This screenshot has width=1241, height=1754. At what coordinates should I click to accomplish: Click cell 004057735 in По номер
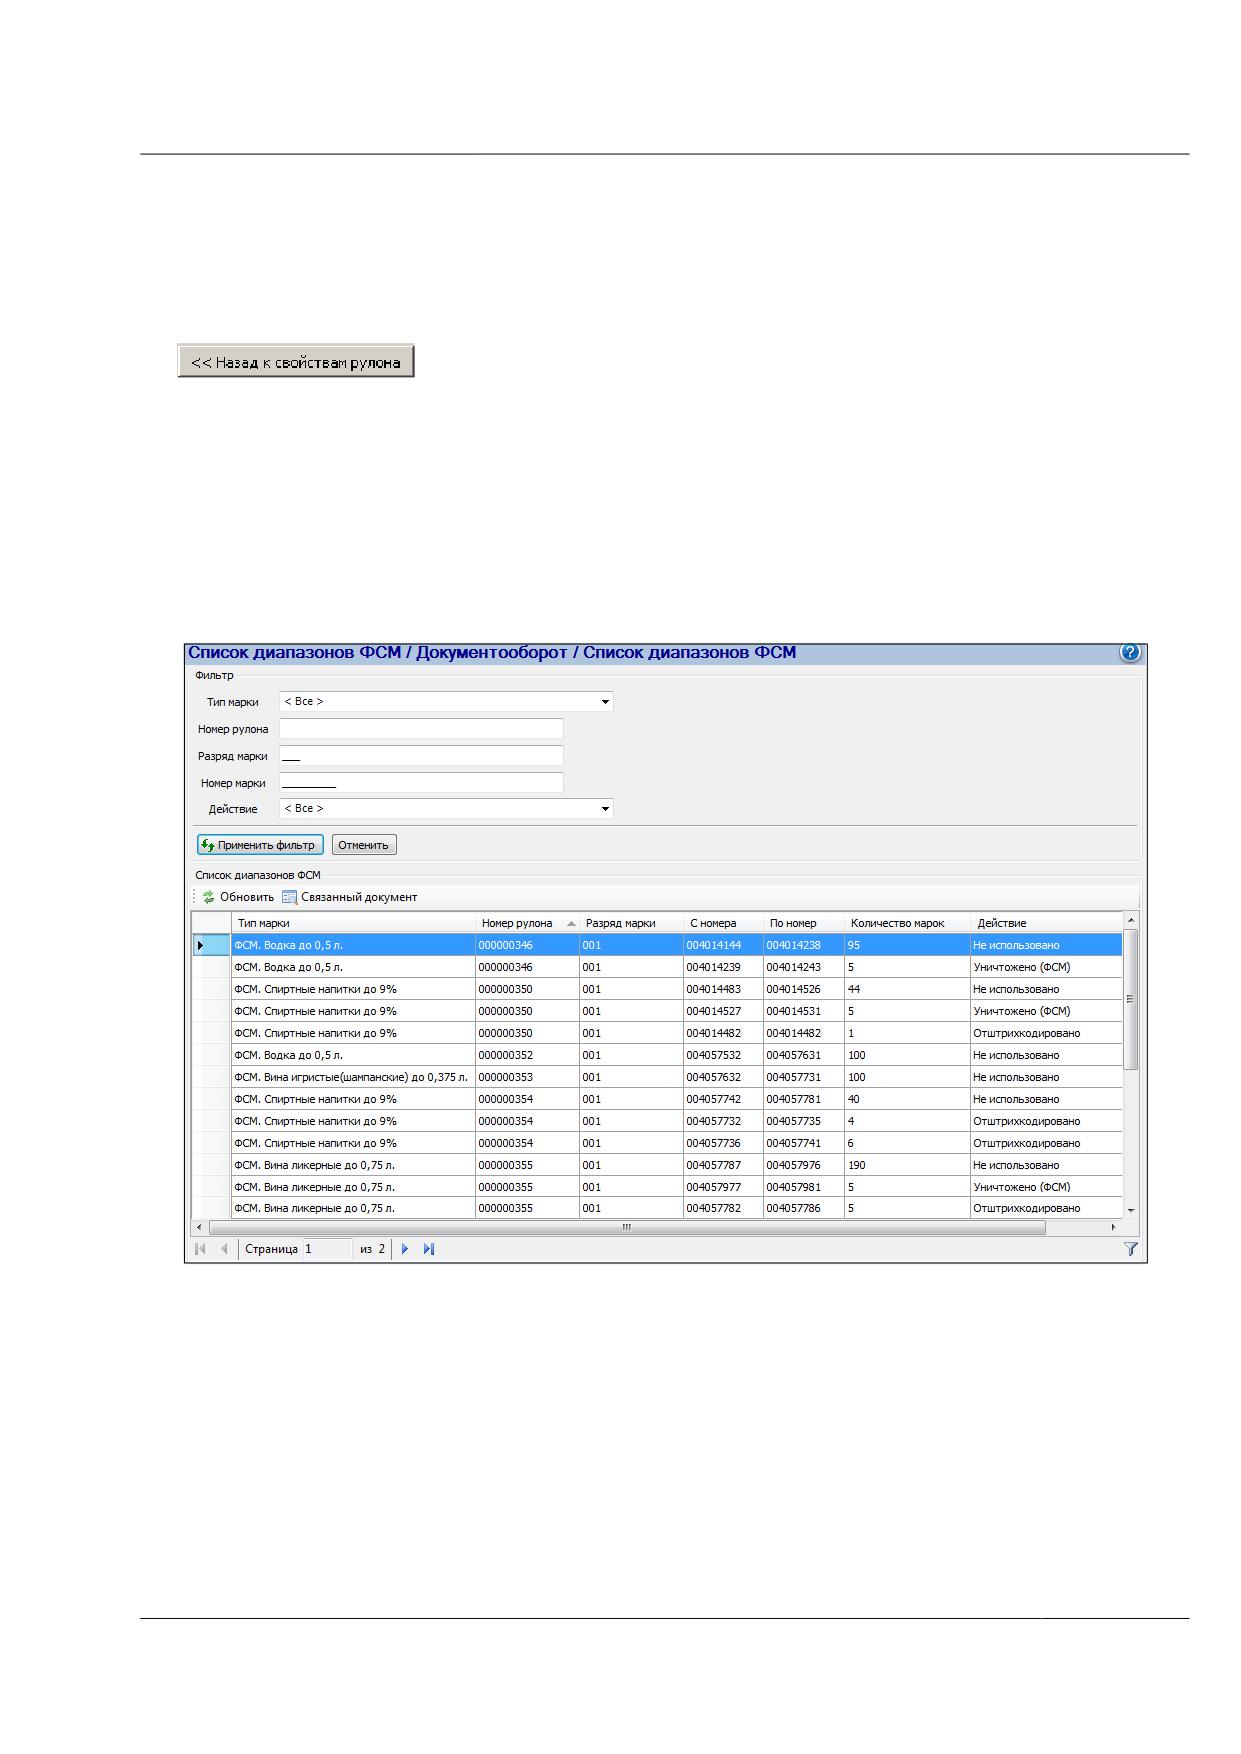(803, 1121)
